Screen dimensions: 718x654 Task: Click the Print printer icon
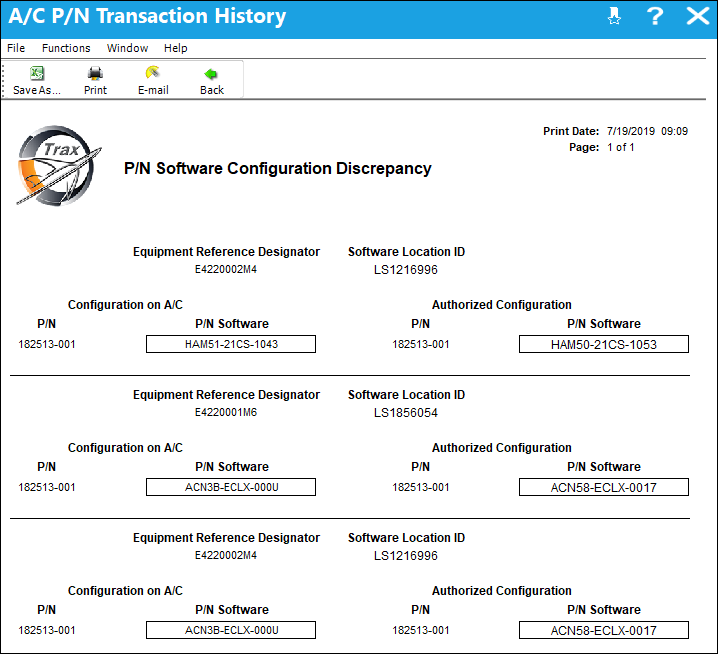pyautogui.click(x=95, y=73)
